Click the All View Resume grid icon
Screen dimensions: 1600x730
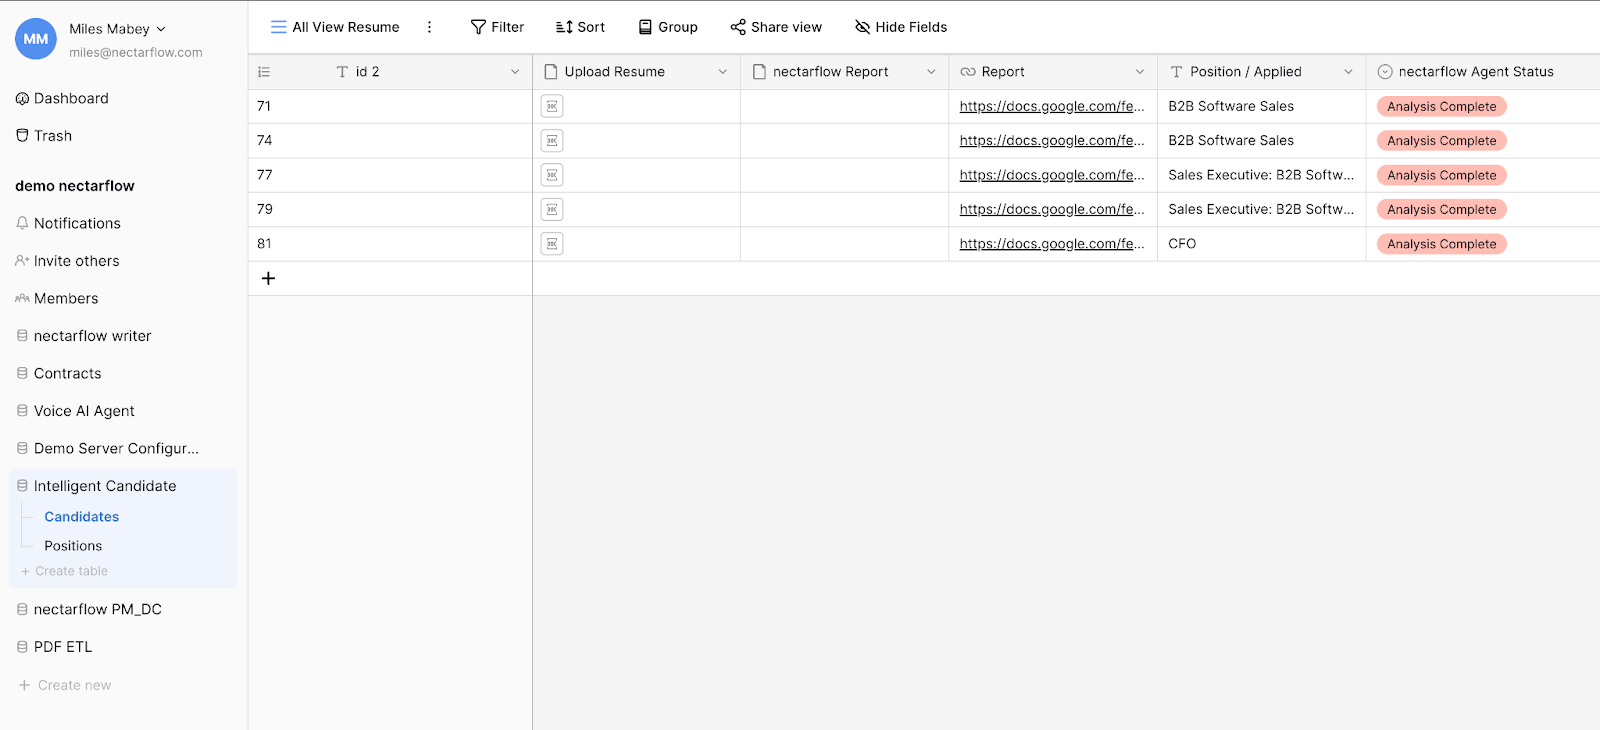279,27
